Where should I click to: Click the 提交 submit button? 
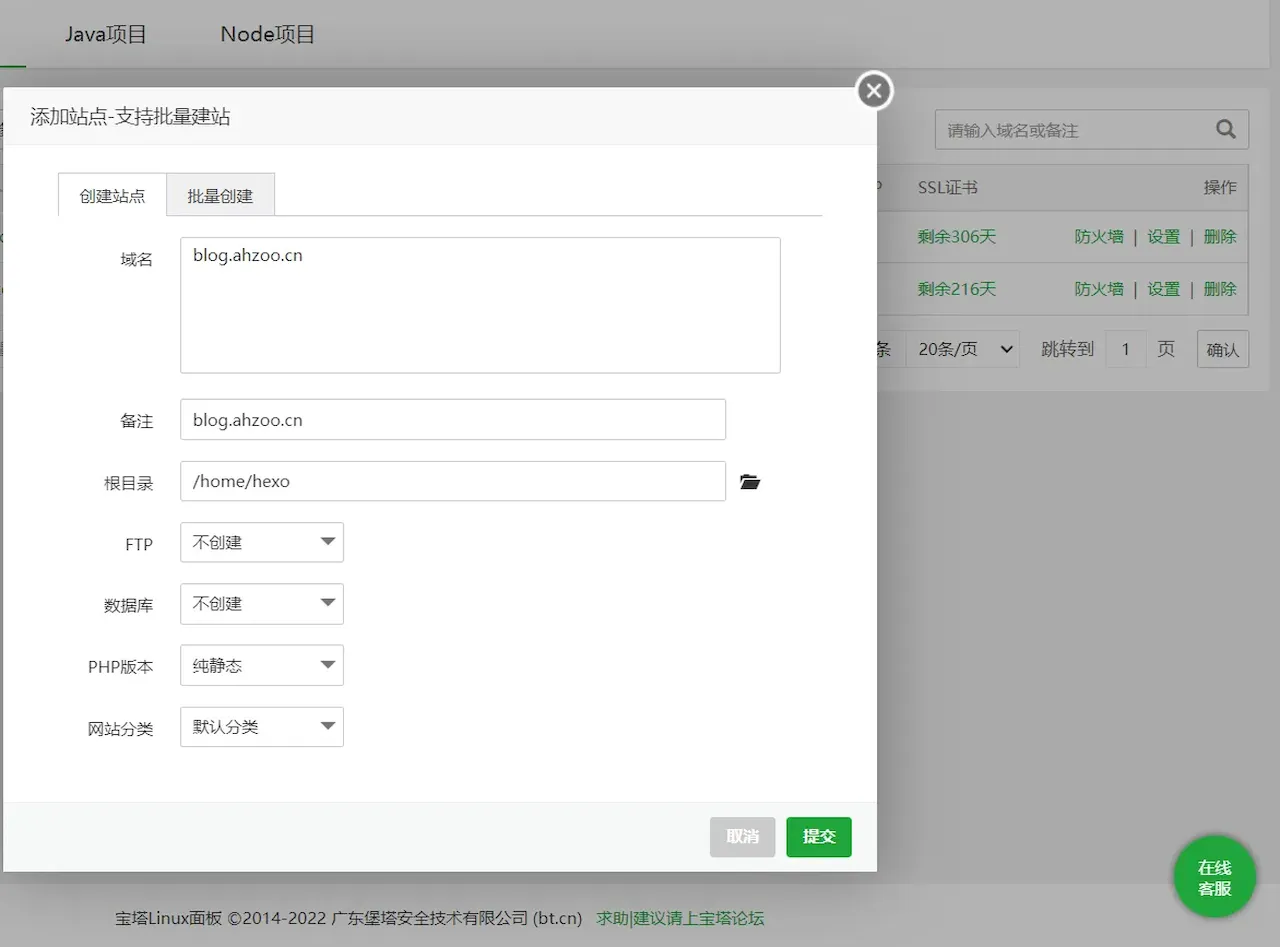(818, 837)
